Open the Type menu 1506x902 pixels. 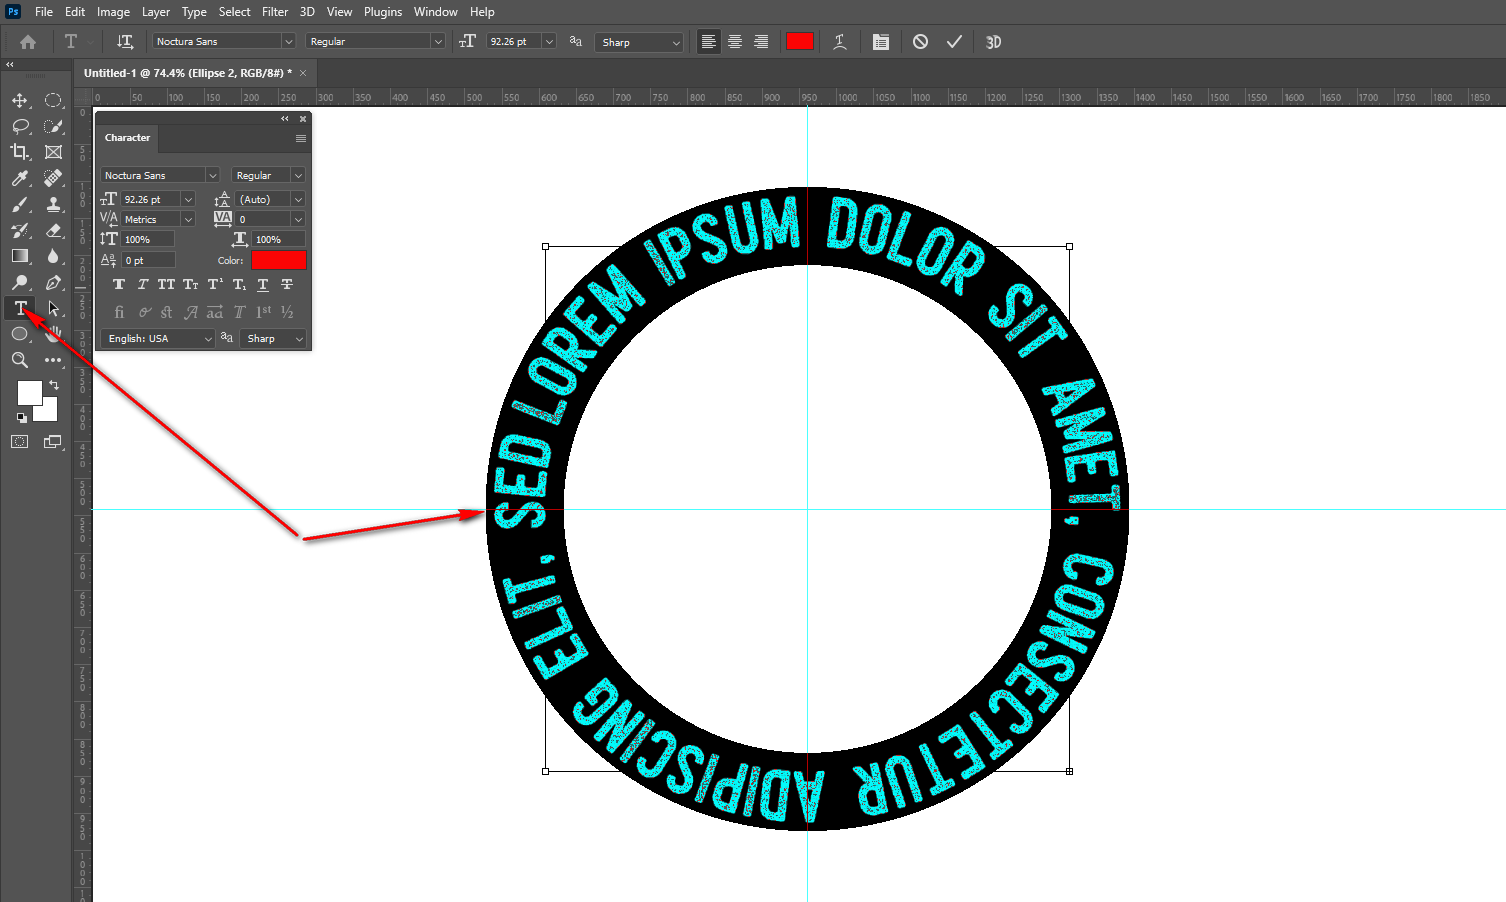(x=194, y=12)
